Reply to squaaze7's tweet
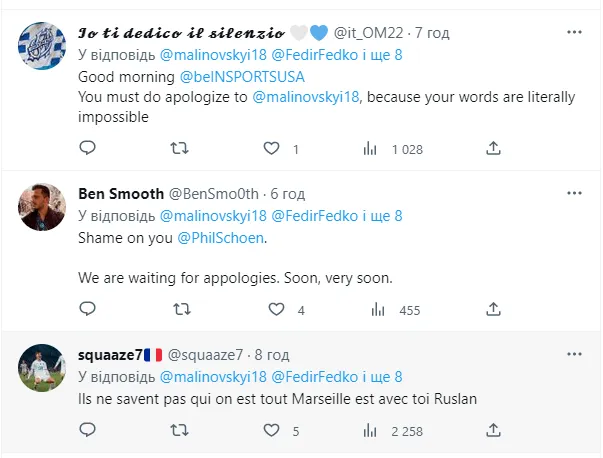The height and width of the screenshot is (458, 603). (87, 431)
